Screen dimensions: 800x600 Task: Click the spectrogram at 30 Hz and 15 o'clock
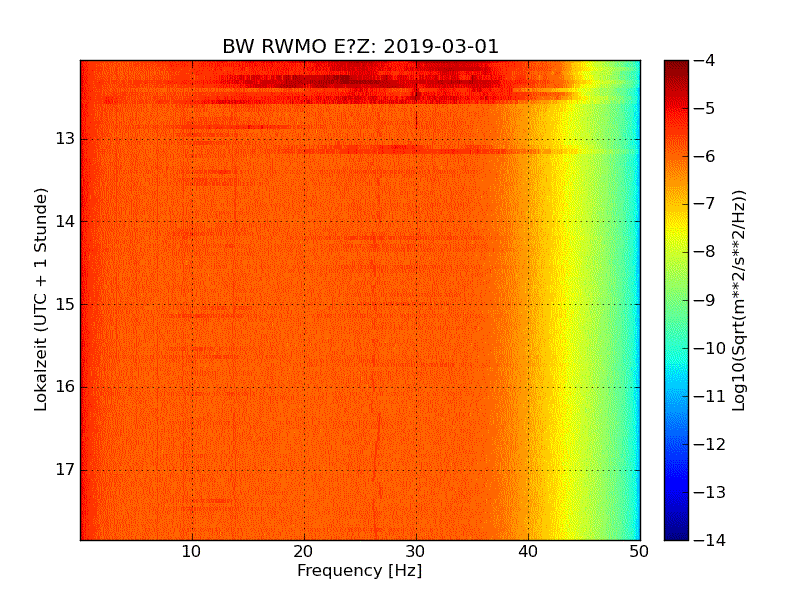click(416, 305)
